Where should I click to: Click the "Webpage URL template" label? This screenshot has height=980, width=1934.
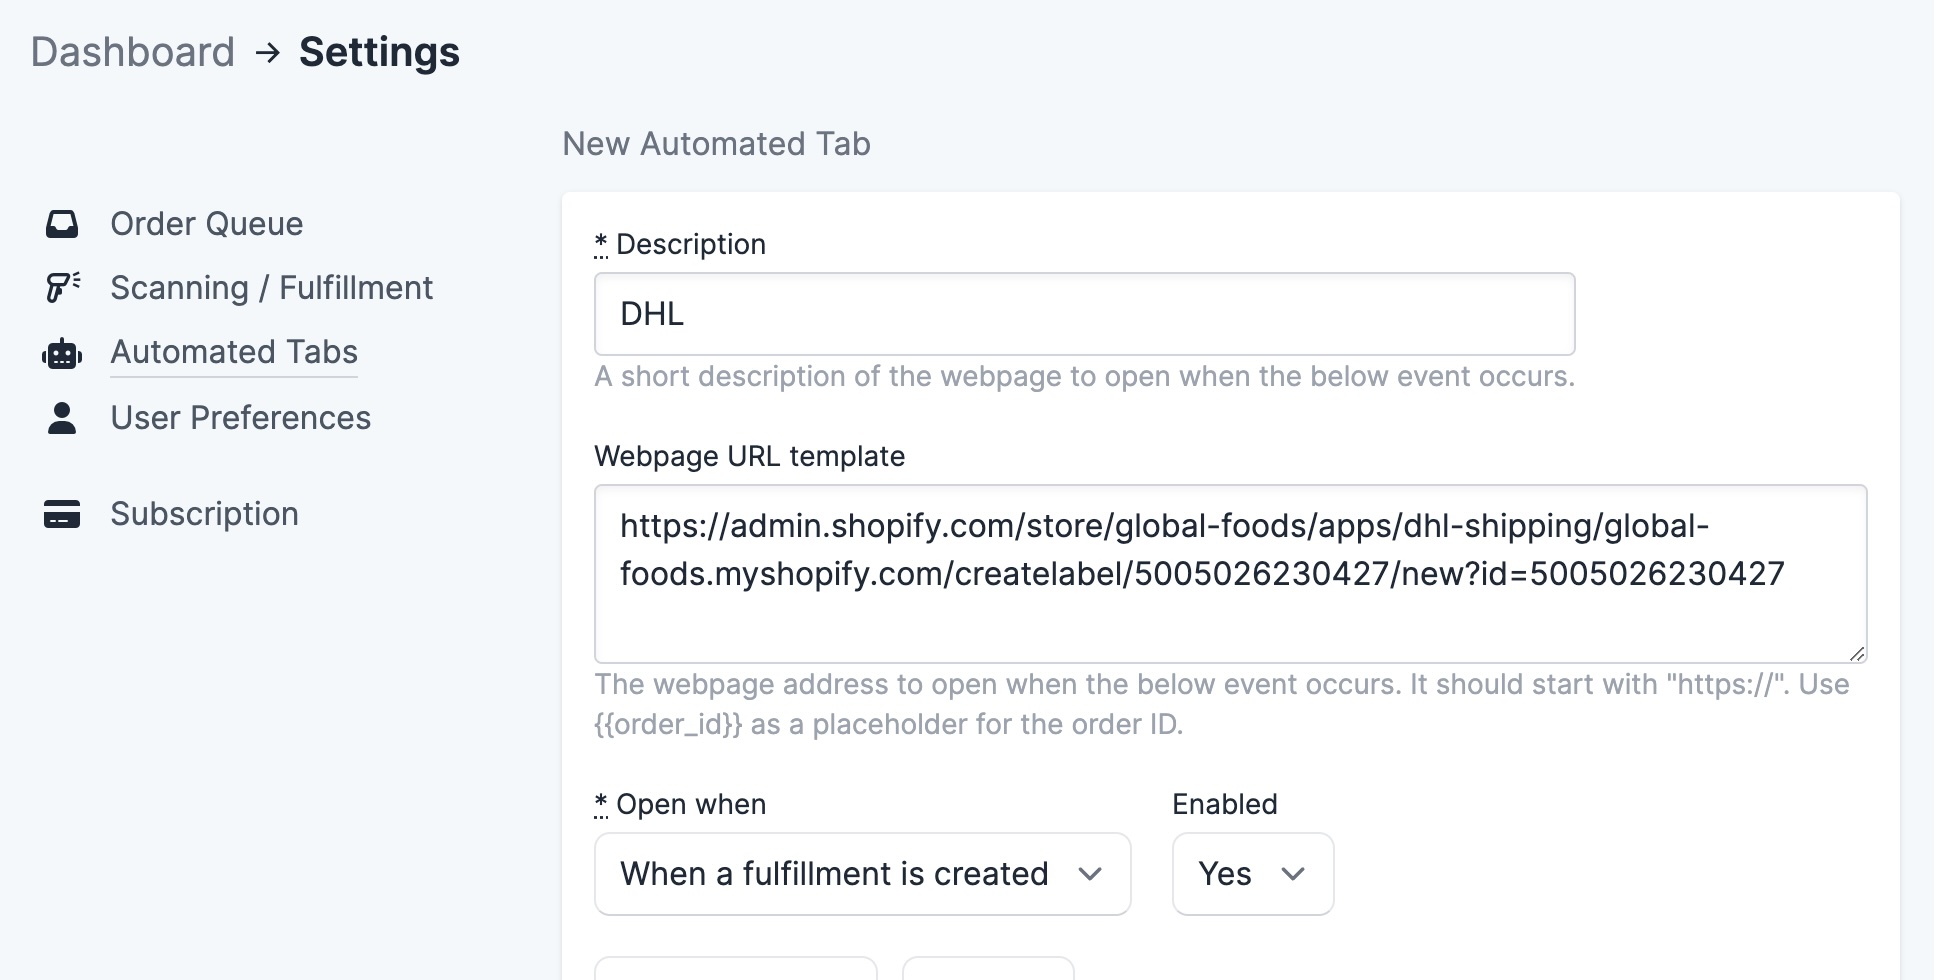749,456
